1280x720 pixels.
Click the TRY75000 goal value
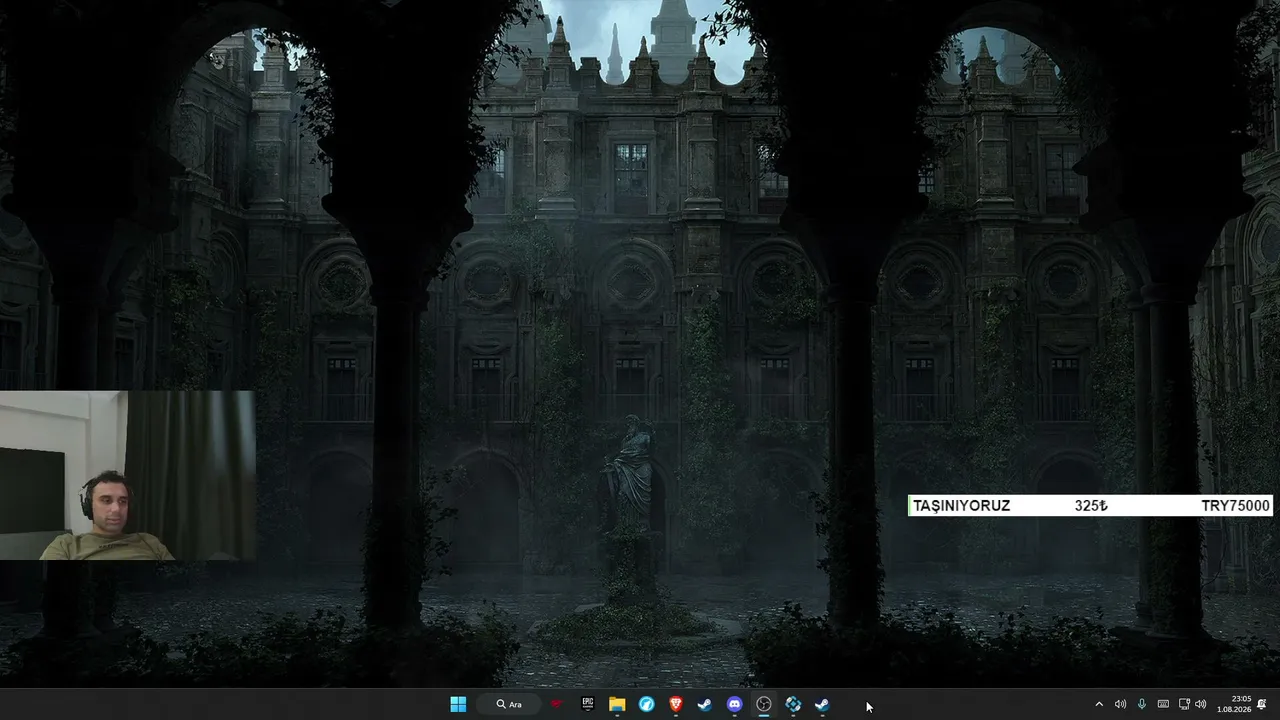tap(1235, 506)
